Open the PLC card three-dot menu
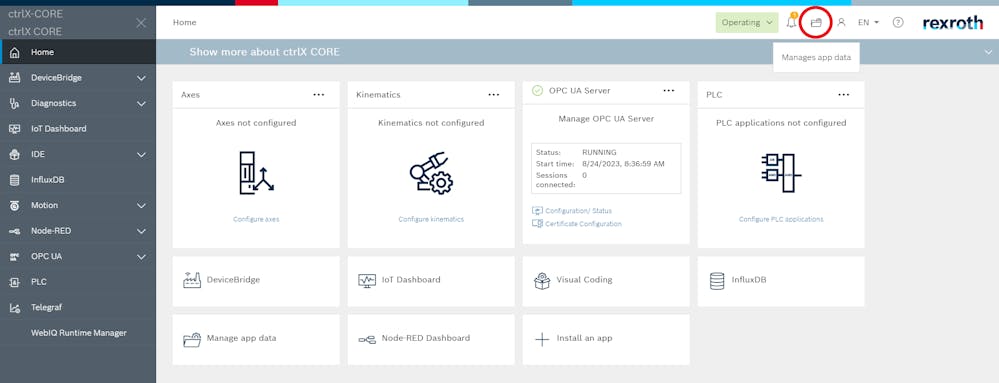Image resolution: width=999 pixels, height=383 pixels. click(844, 94)
